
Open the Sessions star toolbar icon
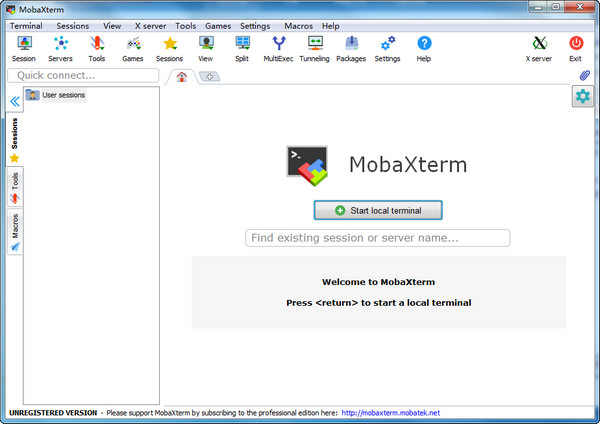[x=170, y=49]
